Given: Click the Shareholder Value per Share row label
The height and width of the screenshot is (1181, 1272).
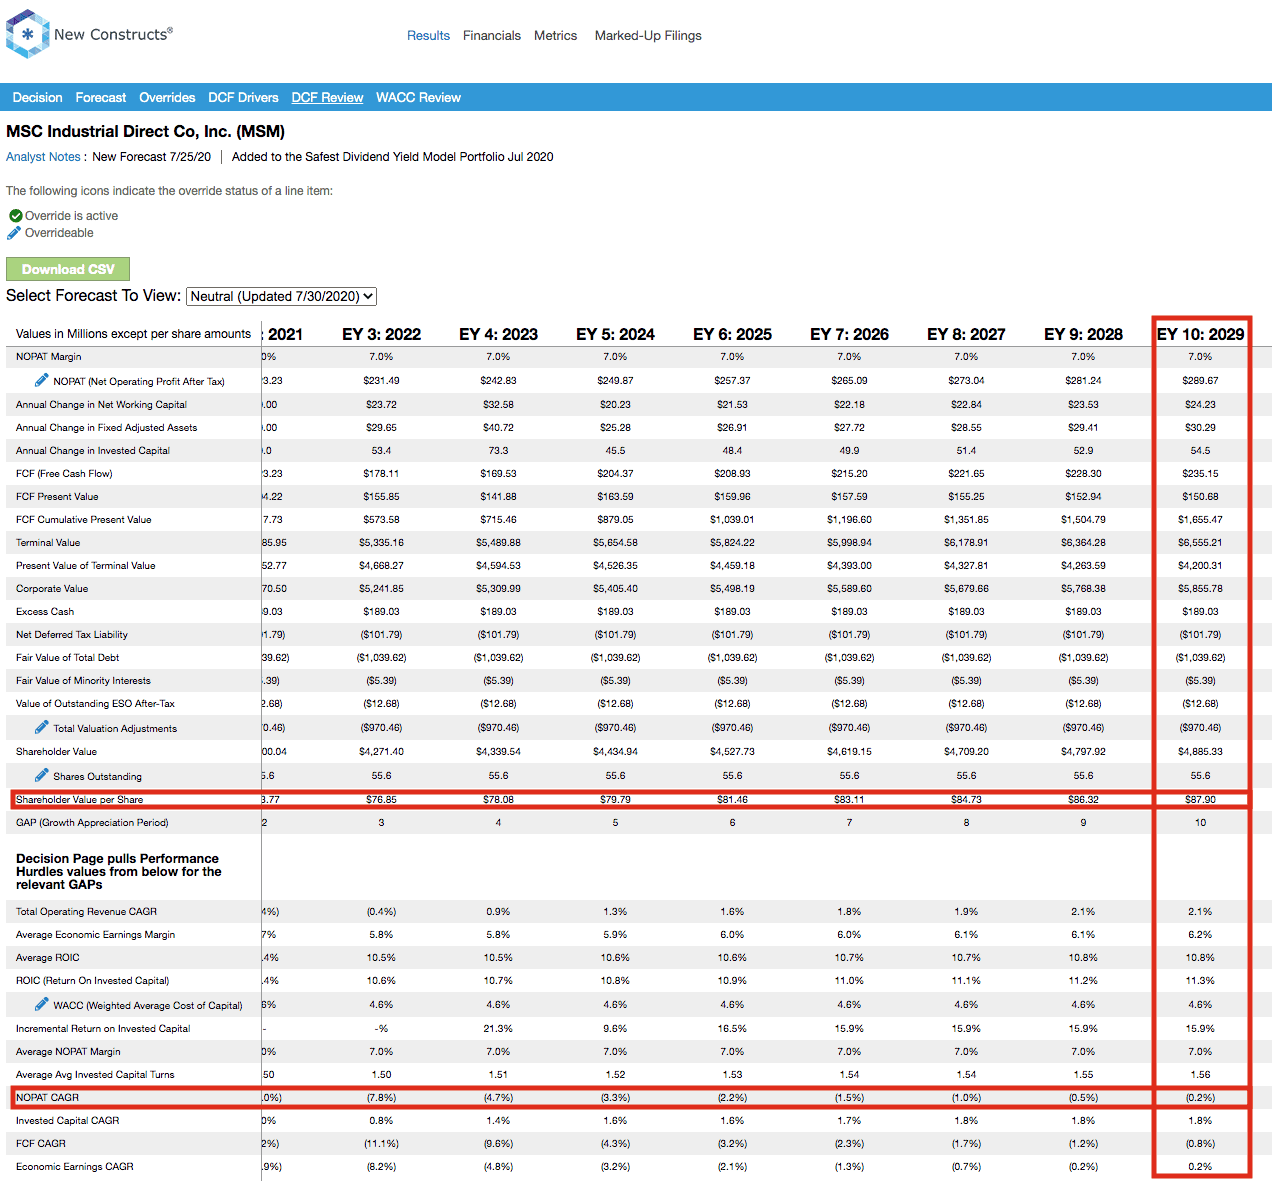Looking at the screenshot, I should pos(79,800).
